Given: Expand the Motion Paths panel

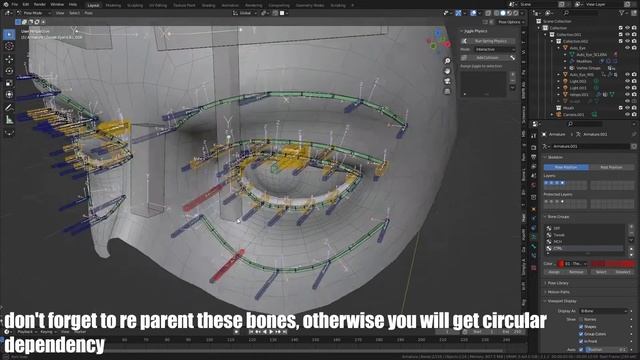Looking at the screenshot, I should click(558, 292).
